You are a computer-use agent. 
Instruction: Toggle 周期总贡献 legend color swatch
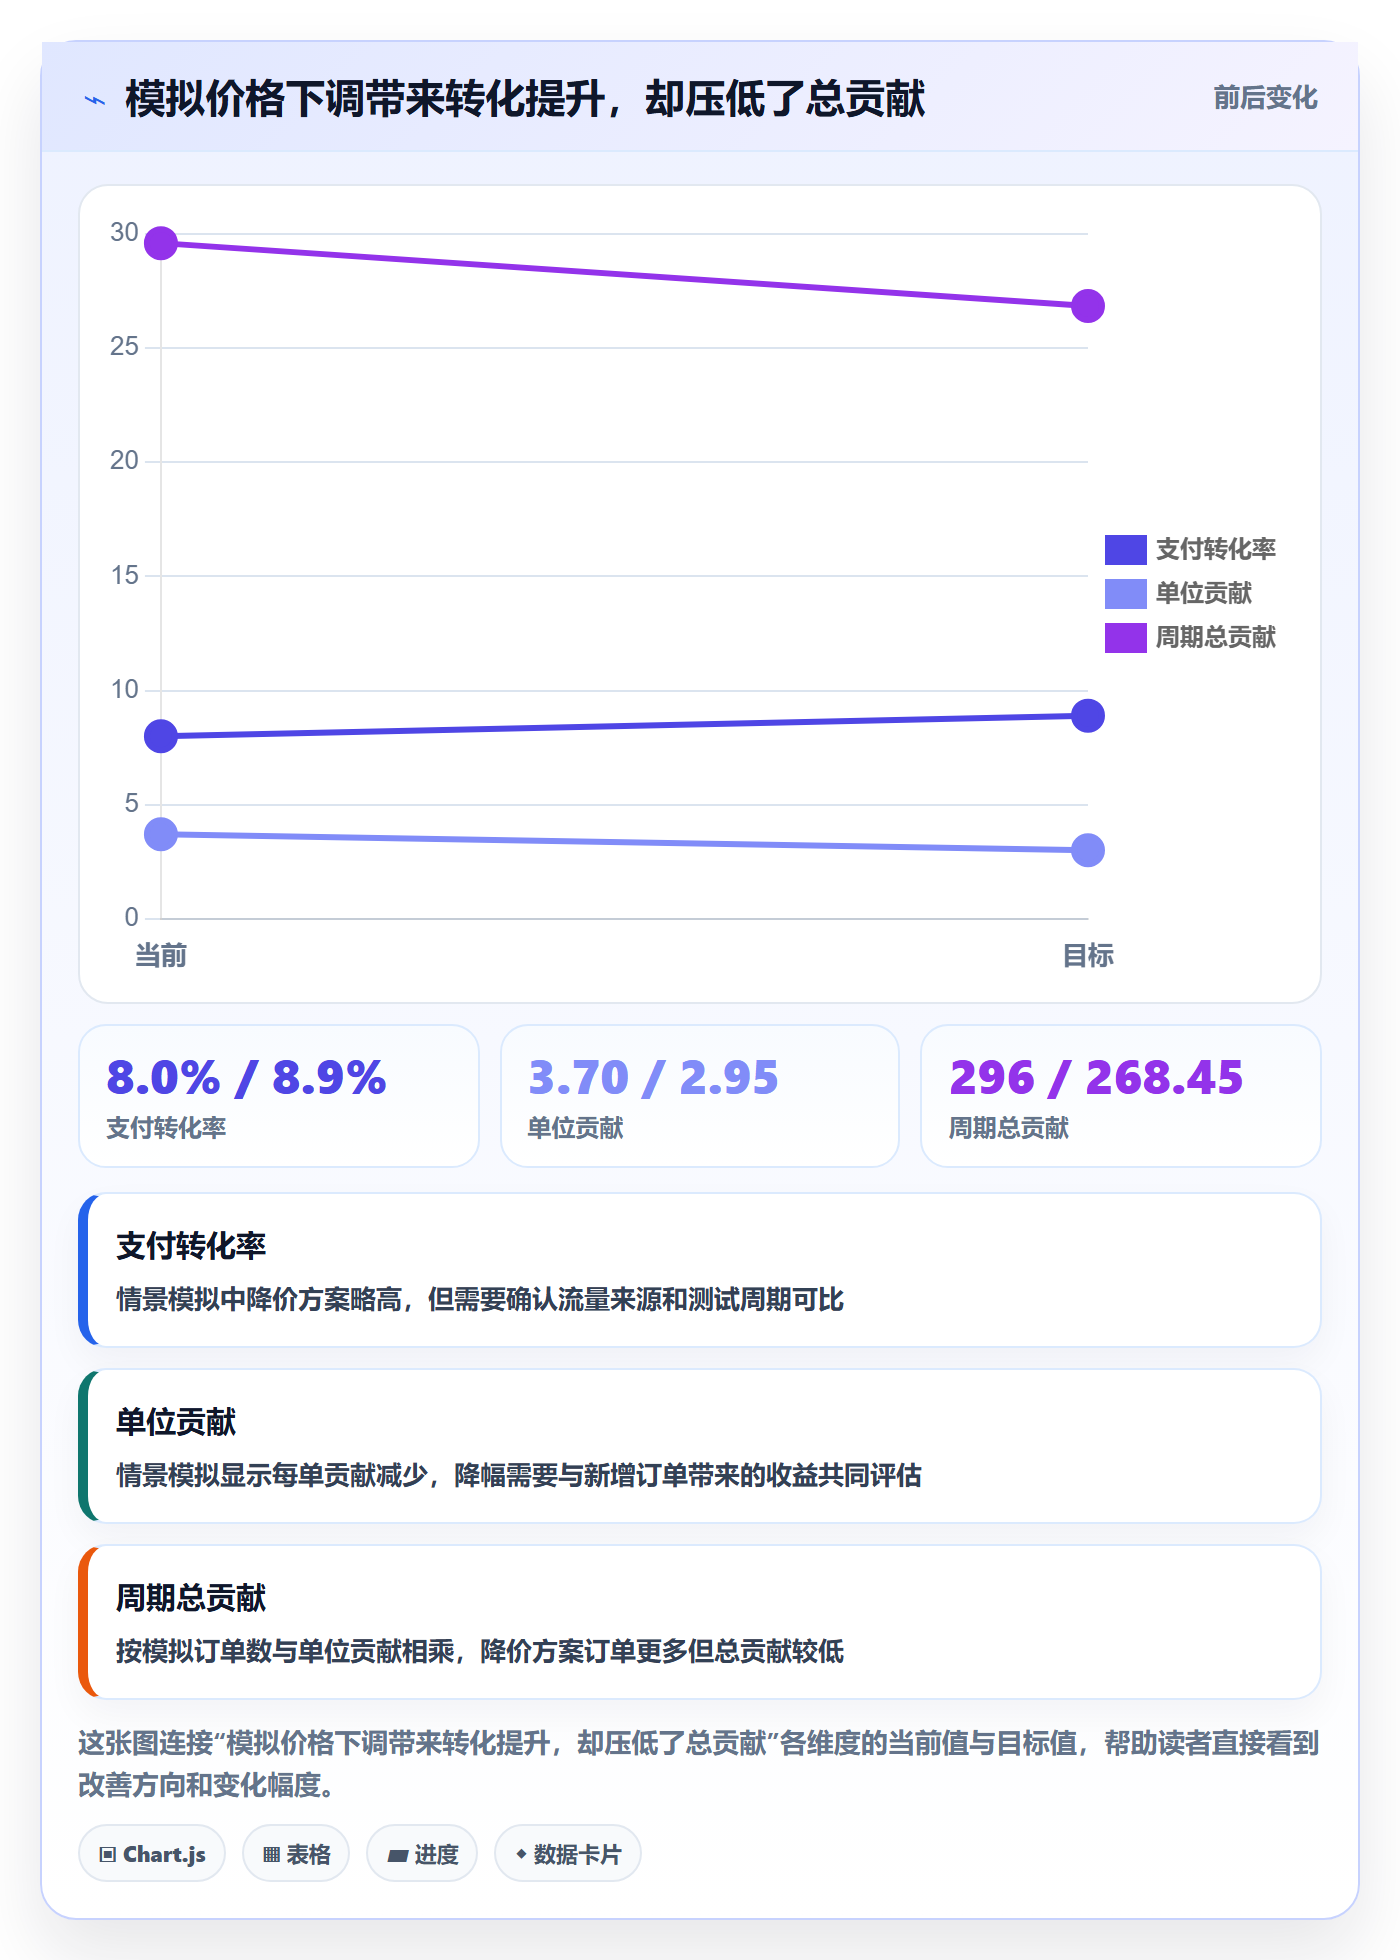1126,638
